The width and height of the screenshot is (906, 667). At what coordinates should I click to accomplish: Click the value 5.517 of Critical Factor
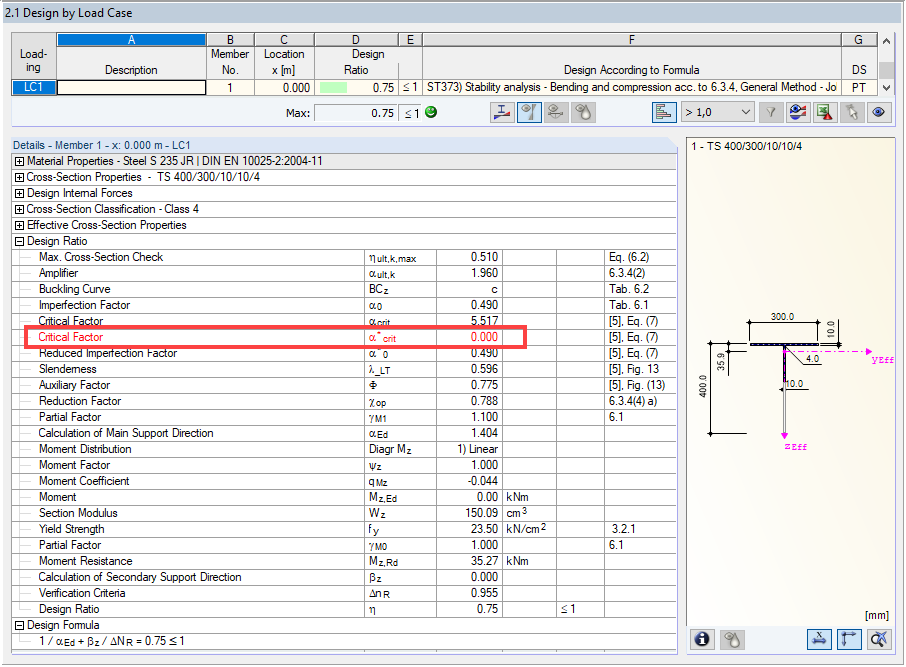(x=484, y=321)
